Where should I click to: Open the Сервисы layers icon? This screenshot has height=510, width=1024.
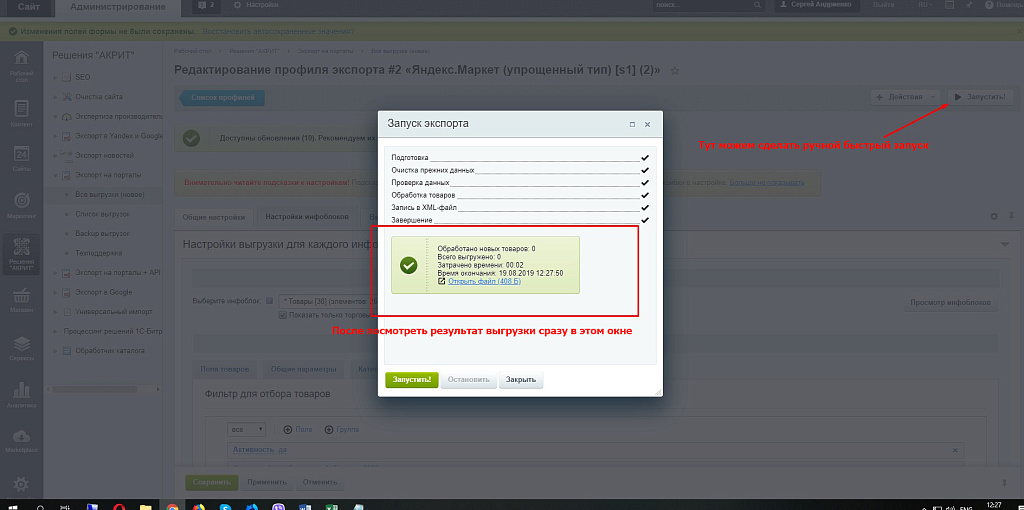[21, 347]
